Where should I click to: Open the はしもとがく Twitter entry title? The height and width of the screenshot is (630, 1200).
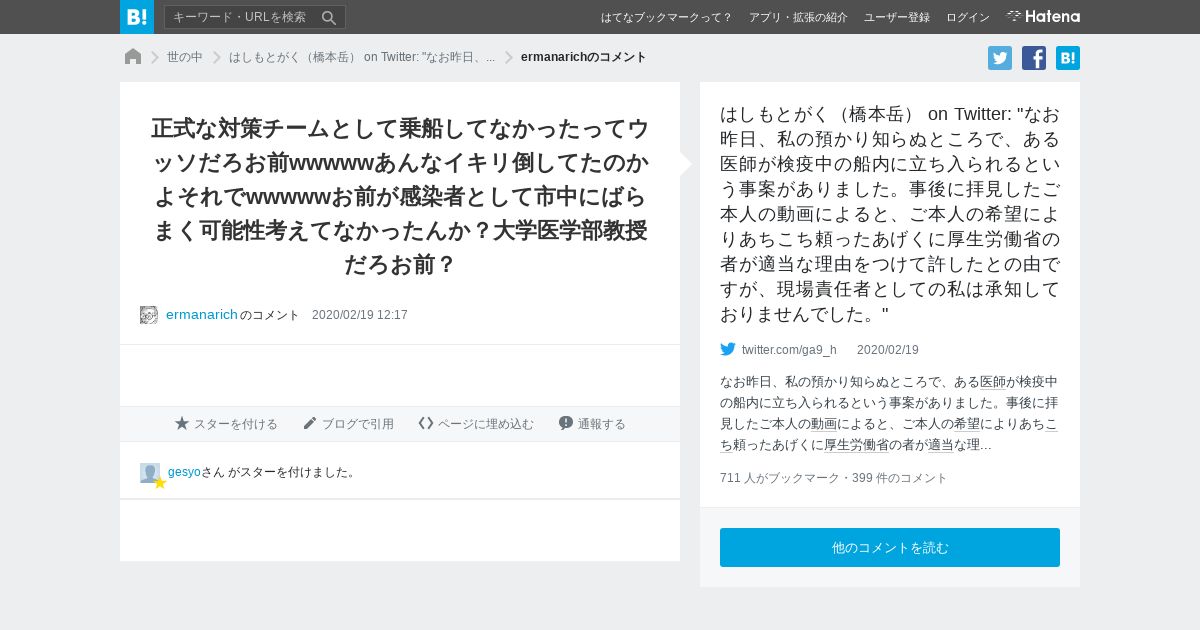point(890,214)
